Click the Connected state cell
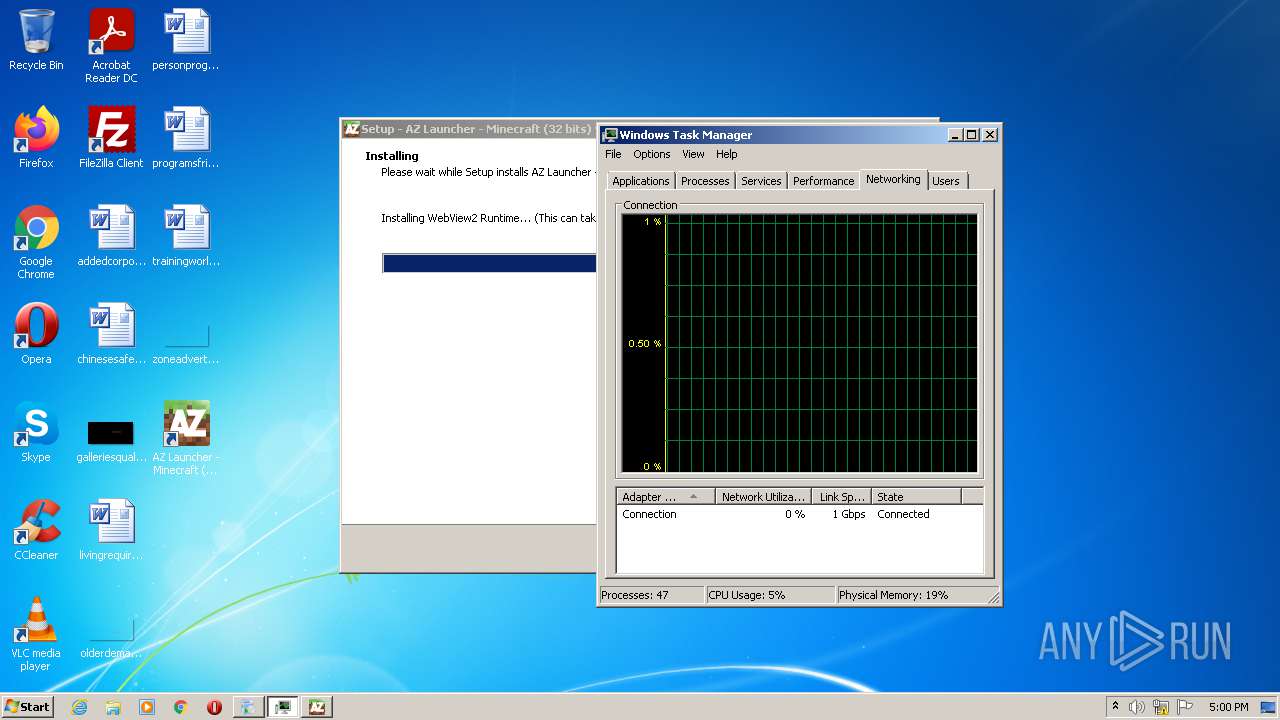 (x=903, y=514)
